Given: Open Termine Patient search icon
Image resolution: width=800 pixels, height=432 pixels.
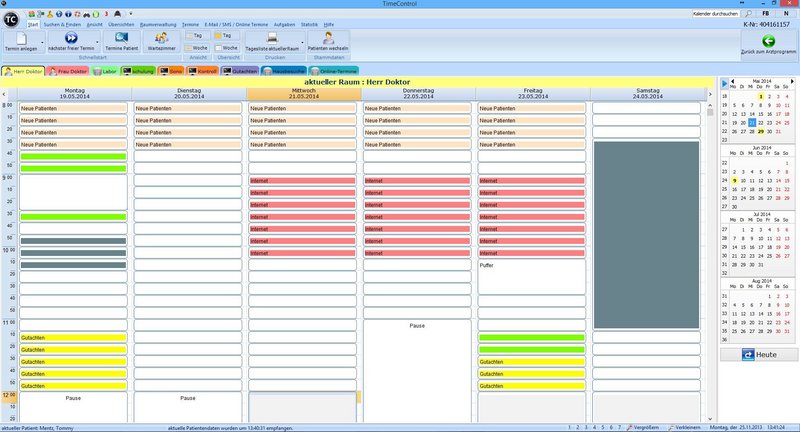Looking at the screenshot, I should [120, 37].
